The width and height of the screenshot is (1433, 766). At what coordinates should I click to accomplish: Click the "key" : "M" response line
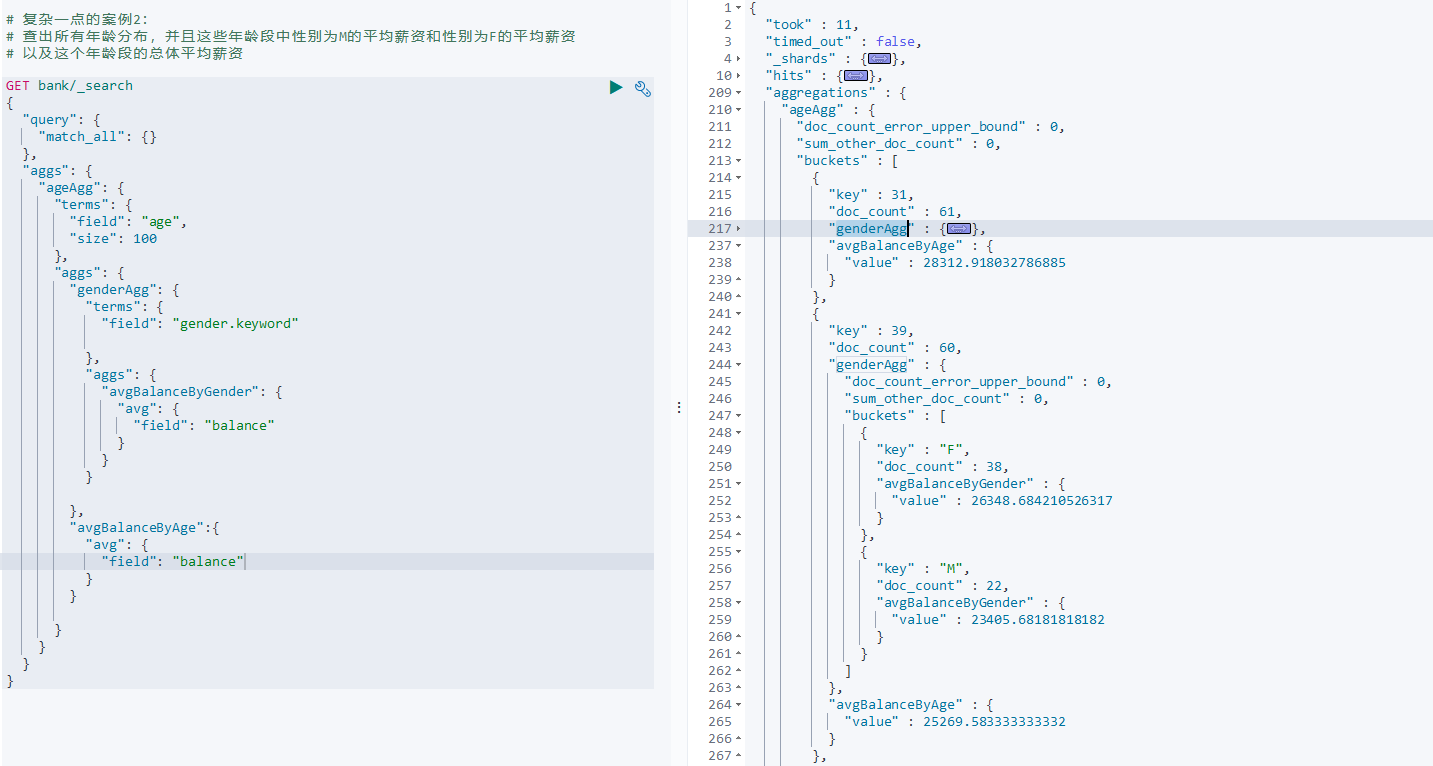pos(923,569)
